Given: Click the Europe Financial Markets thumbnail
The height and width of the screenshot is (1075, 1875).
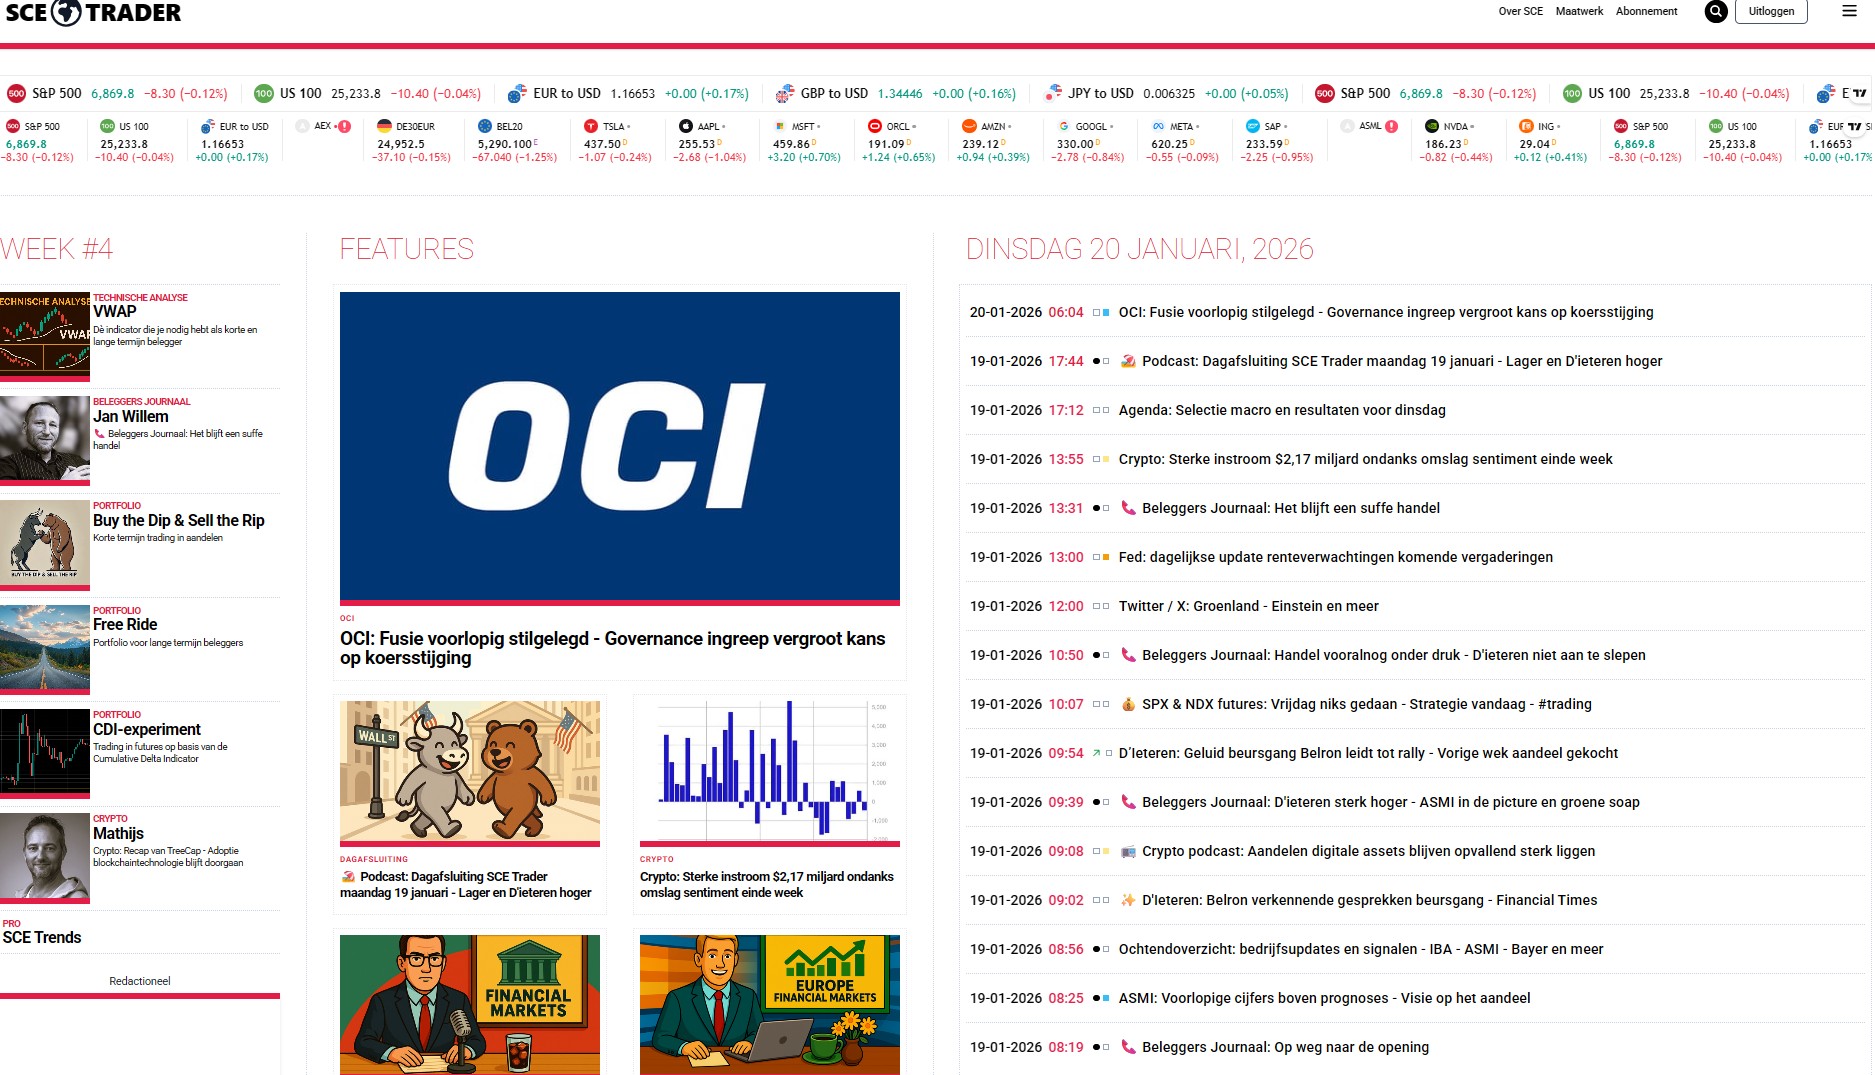Looking at the screenshot, I should pyautogui.click(x=770, y=1005).
